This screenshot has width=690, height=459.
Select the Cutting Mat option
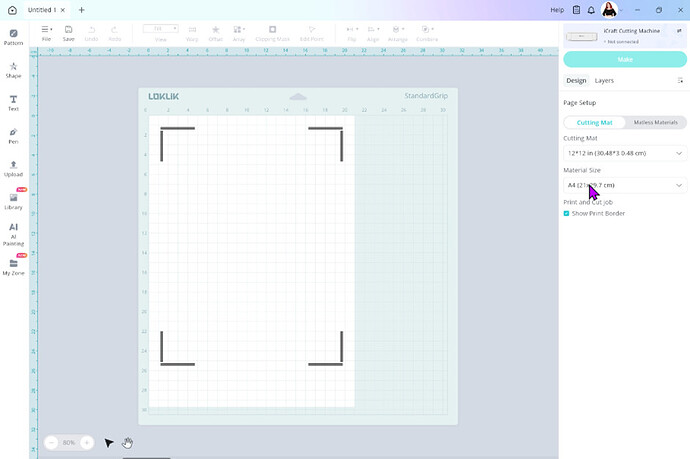click(594, 122)
